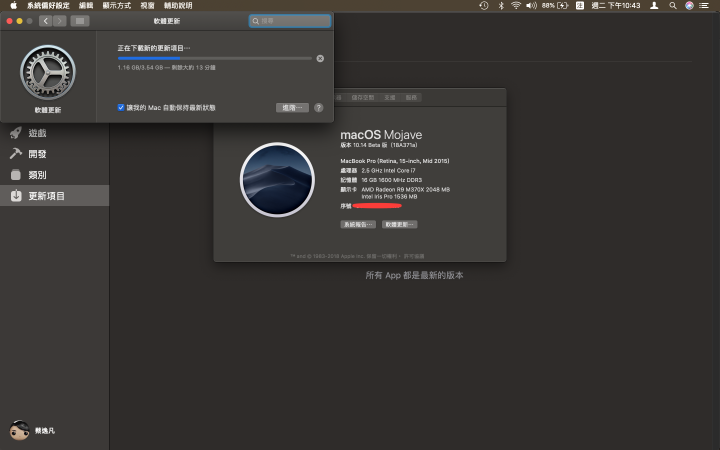The image size is (720, 450).
Task: Open the 編輯 menu
Action: (x=86, y=6)
